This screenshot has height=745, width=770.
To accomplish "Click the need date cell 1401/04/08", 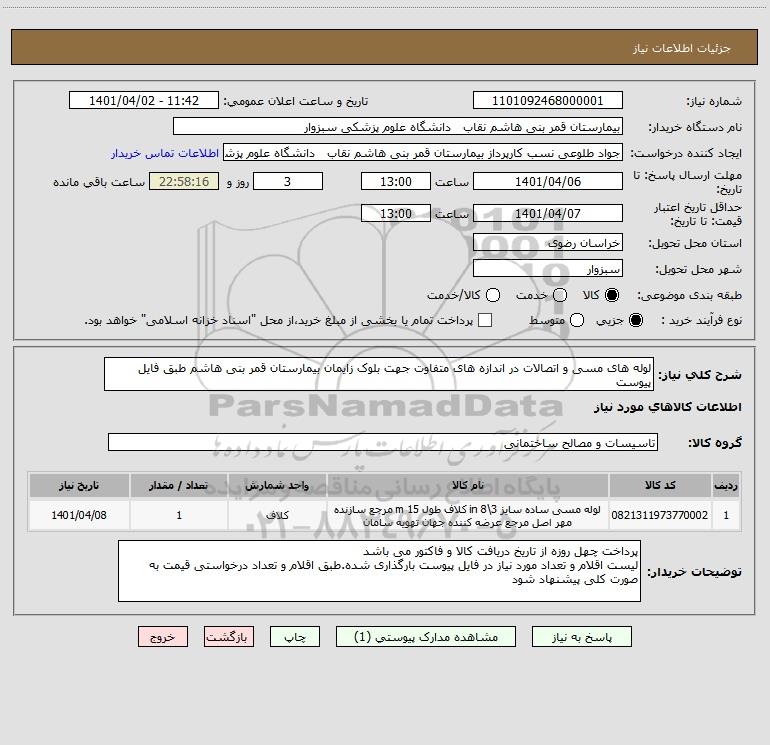I will point(79,515).
